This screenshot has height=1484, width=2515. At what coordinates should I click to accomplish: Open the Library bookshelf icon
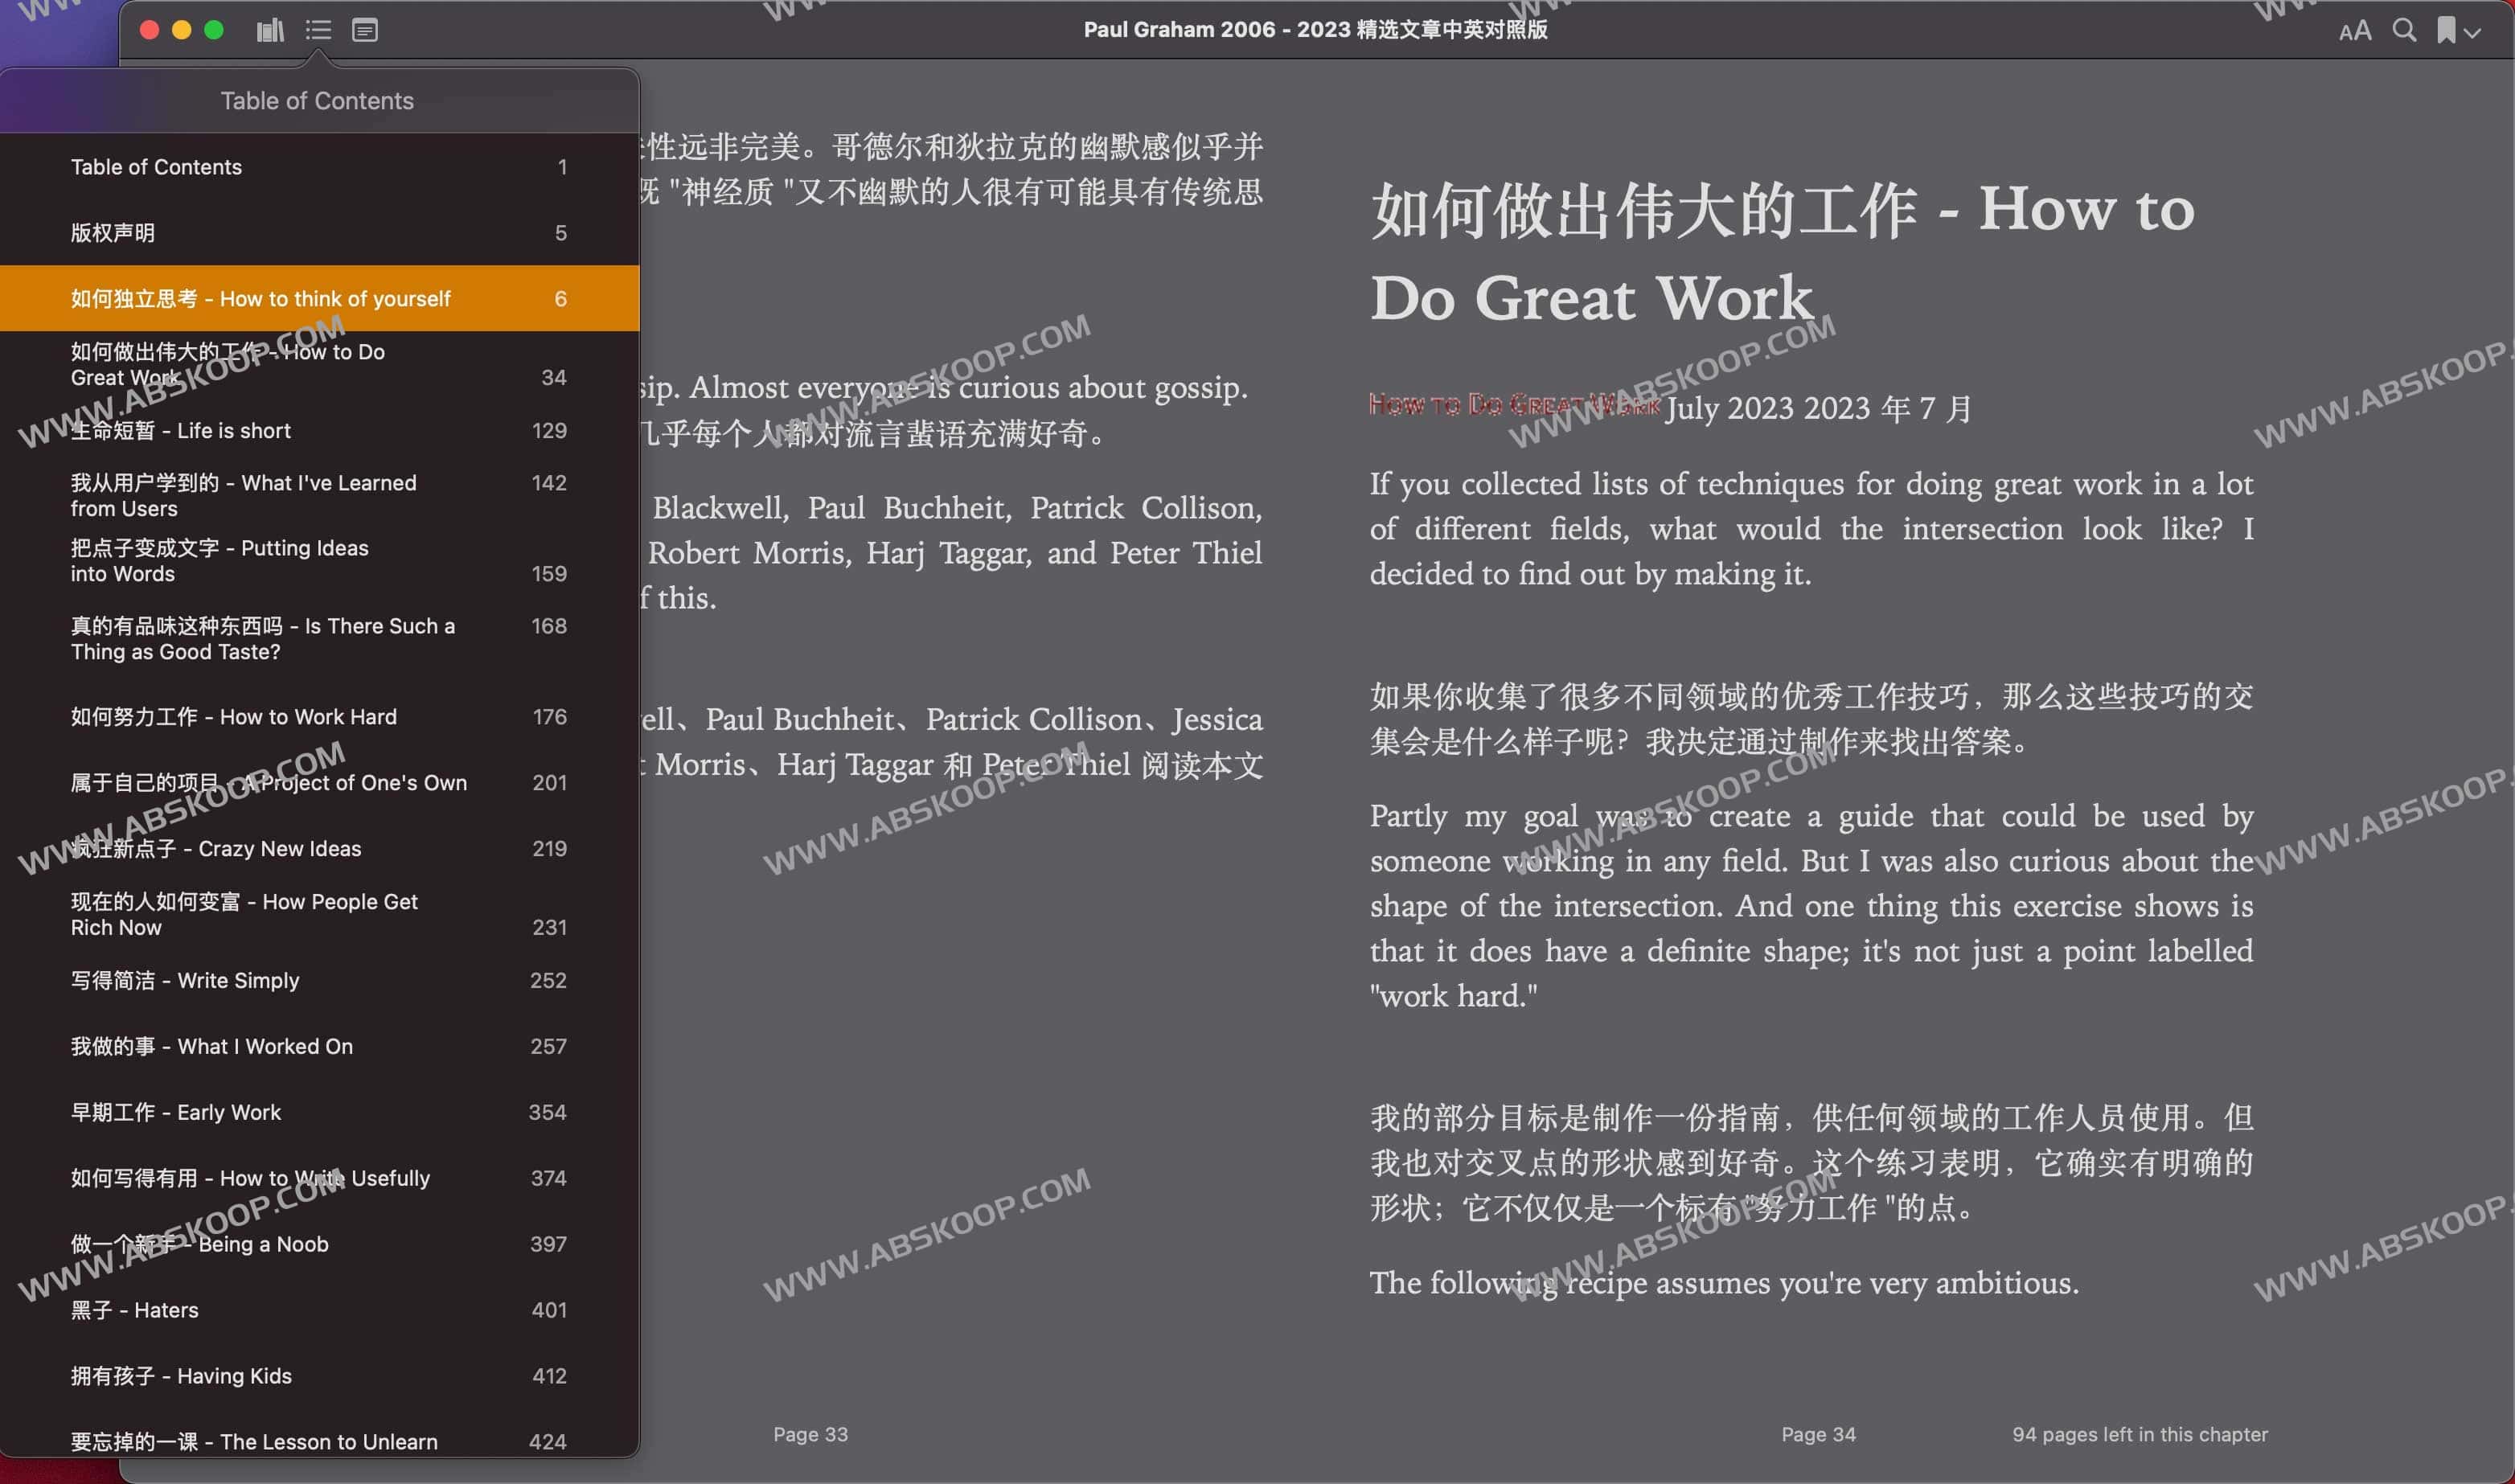pyautogui.click(x=270, y=30)
